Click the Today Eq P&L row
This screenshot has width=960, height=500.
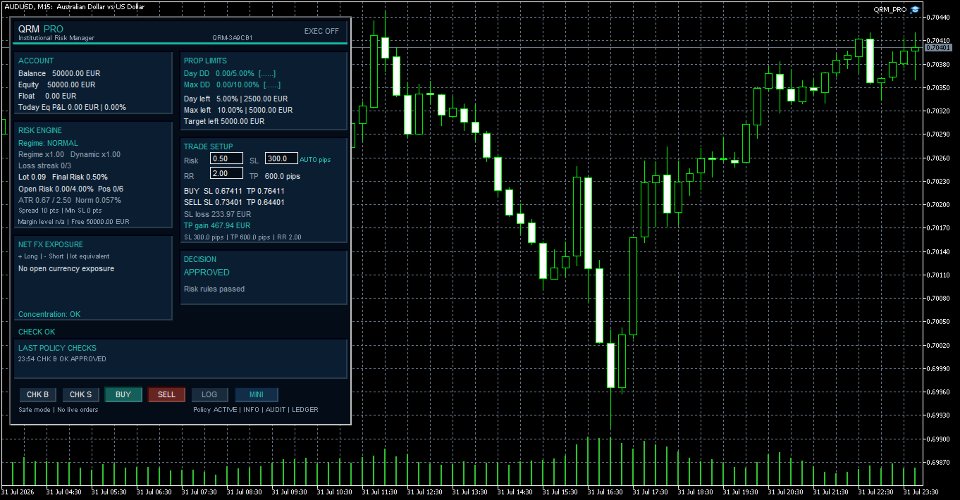coord(72,107)
